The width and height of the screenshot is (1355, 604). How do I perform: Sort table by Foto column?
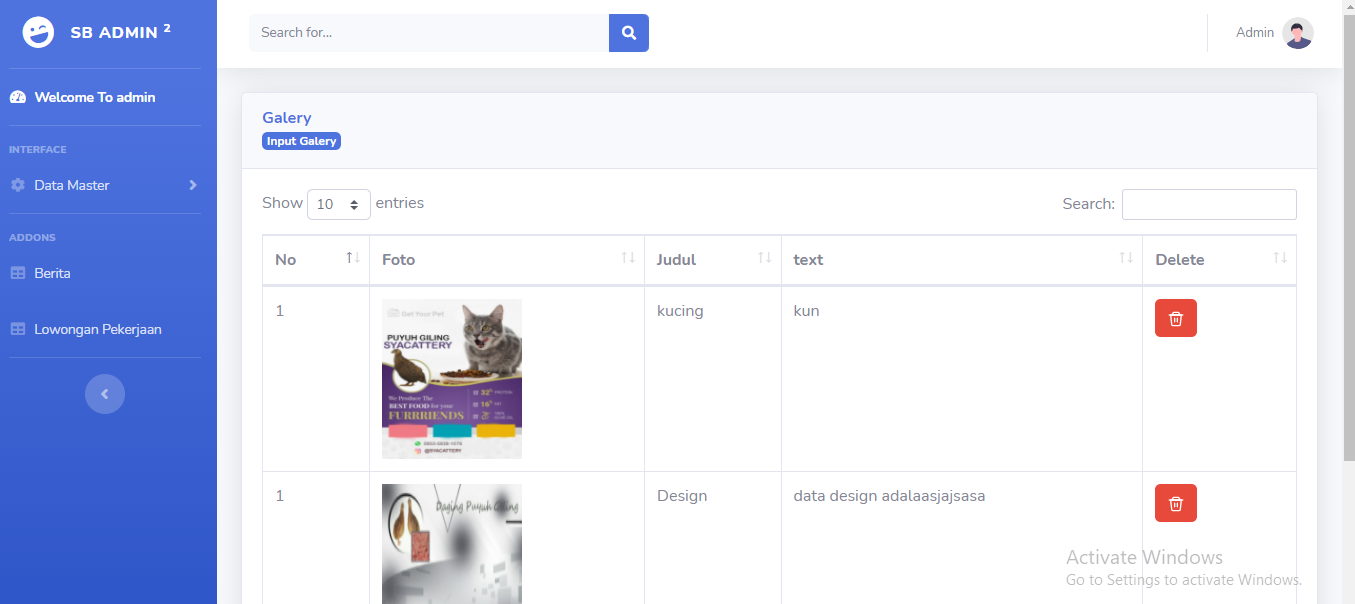point(507,260)
